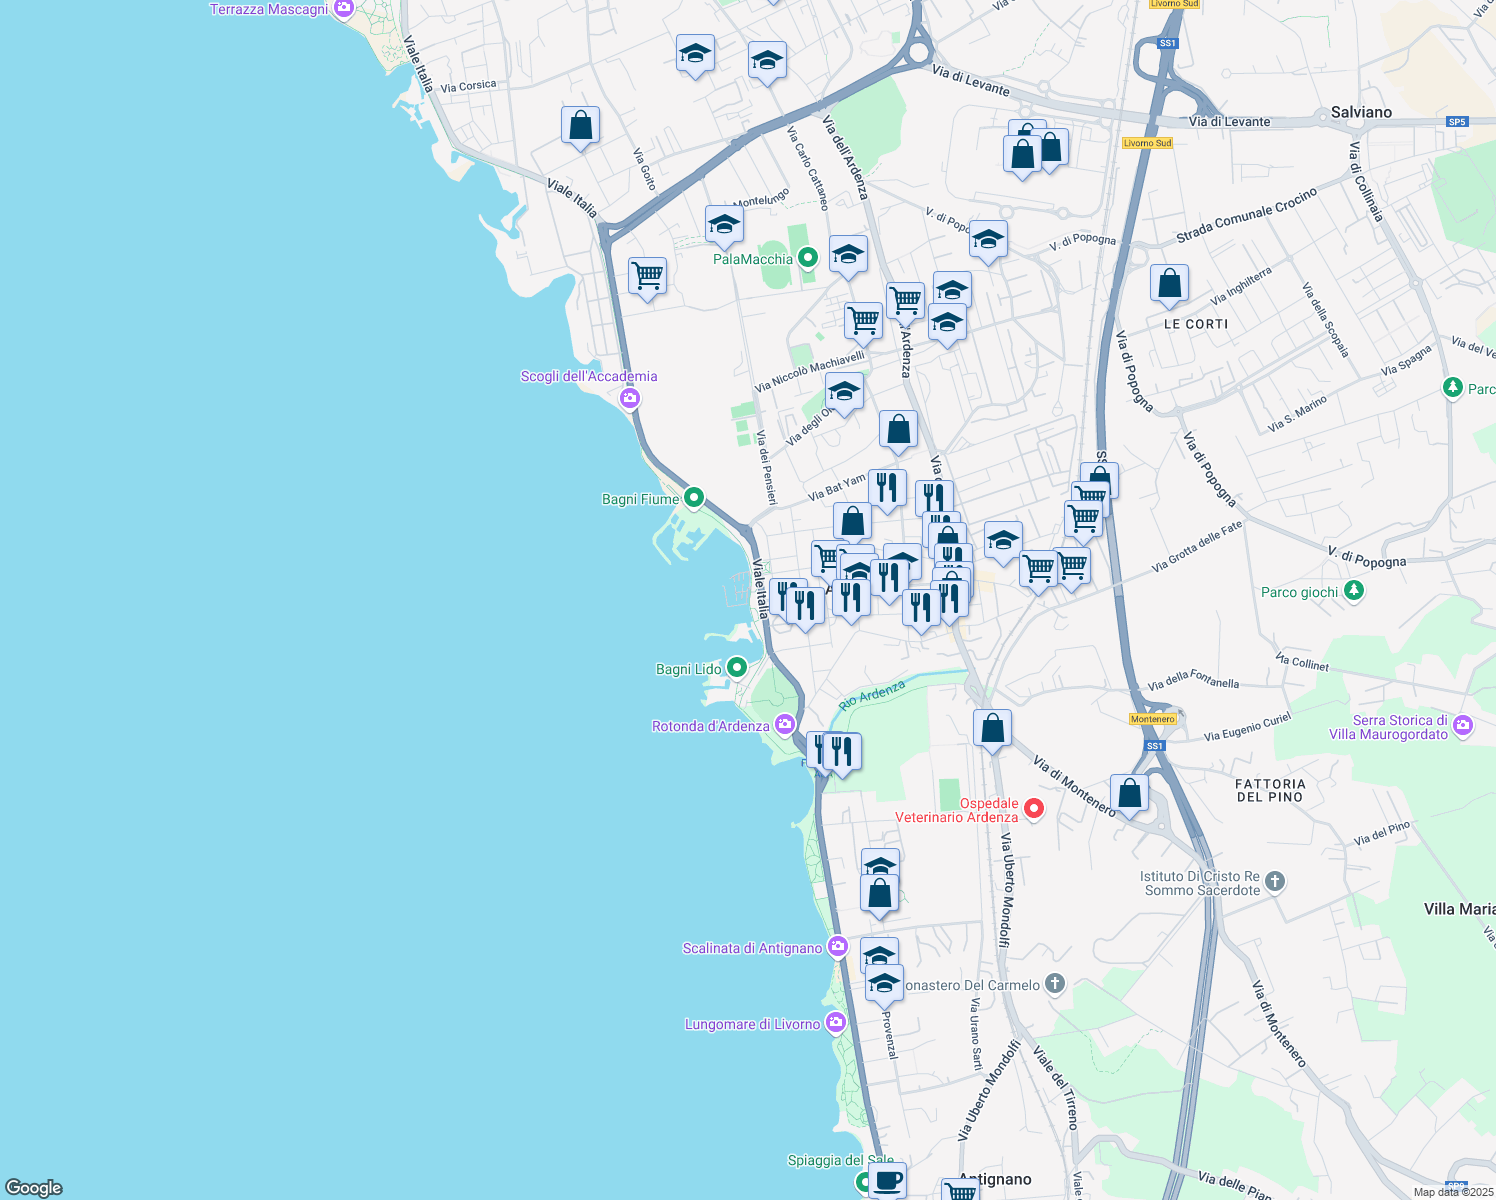Open the coffee cup pin near Spiaggia del Sale

pyautogui.click(x=887, y=1180)
